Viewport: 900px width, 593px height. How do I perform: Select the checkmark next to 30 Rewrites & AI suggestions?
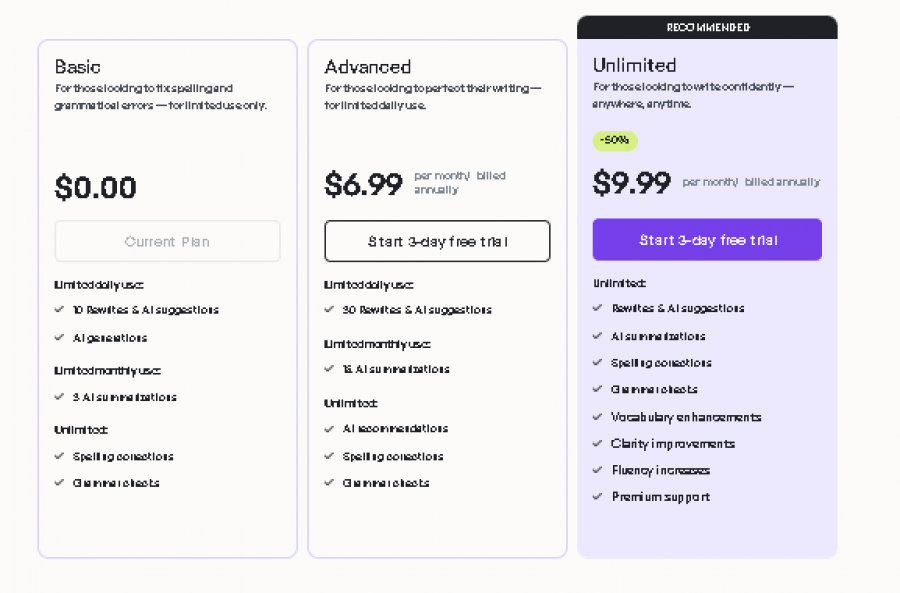(x=330, y=310)
